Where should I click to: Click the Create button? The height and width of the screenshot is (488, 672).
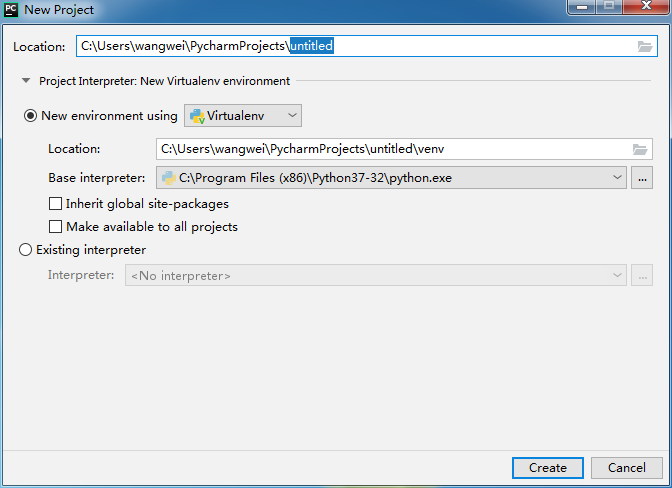pos(548,468)
